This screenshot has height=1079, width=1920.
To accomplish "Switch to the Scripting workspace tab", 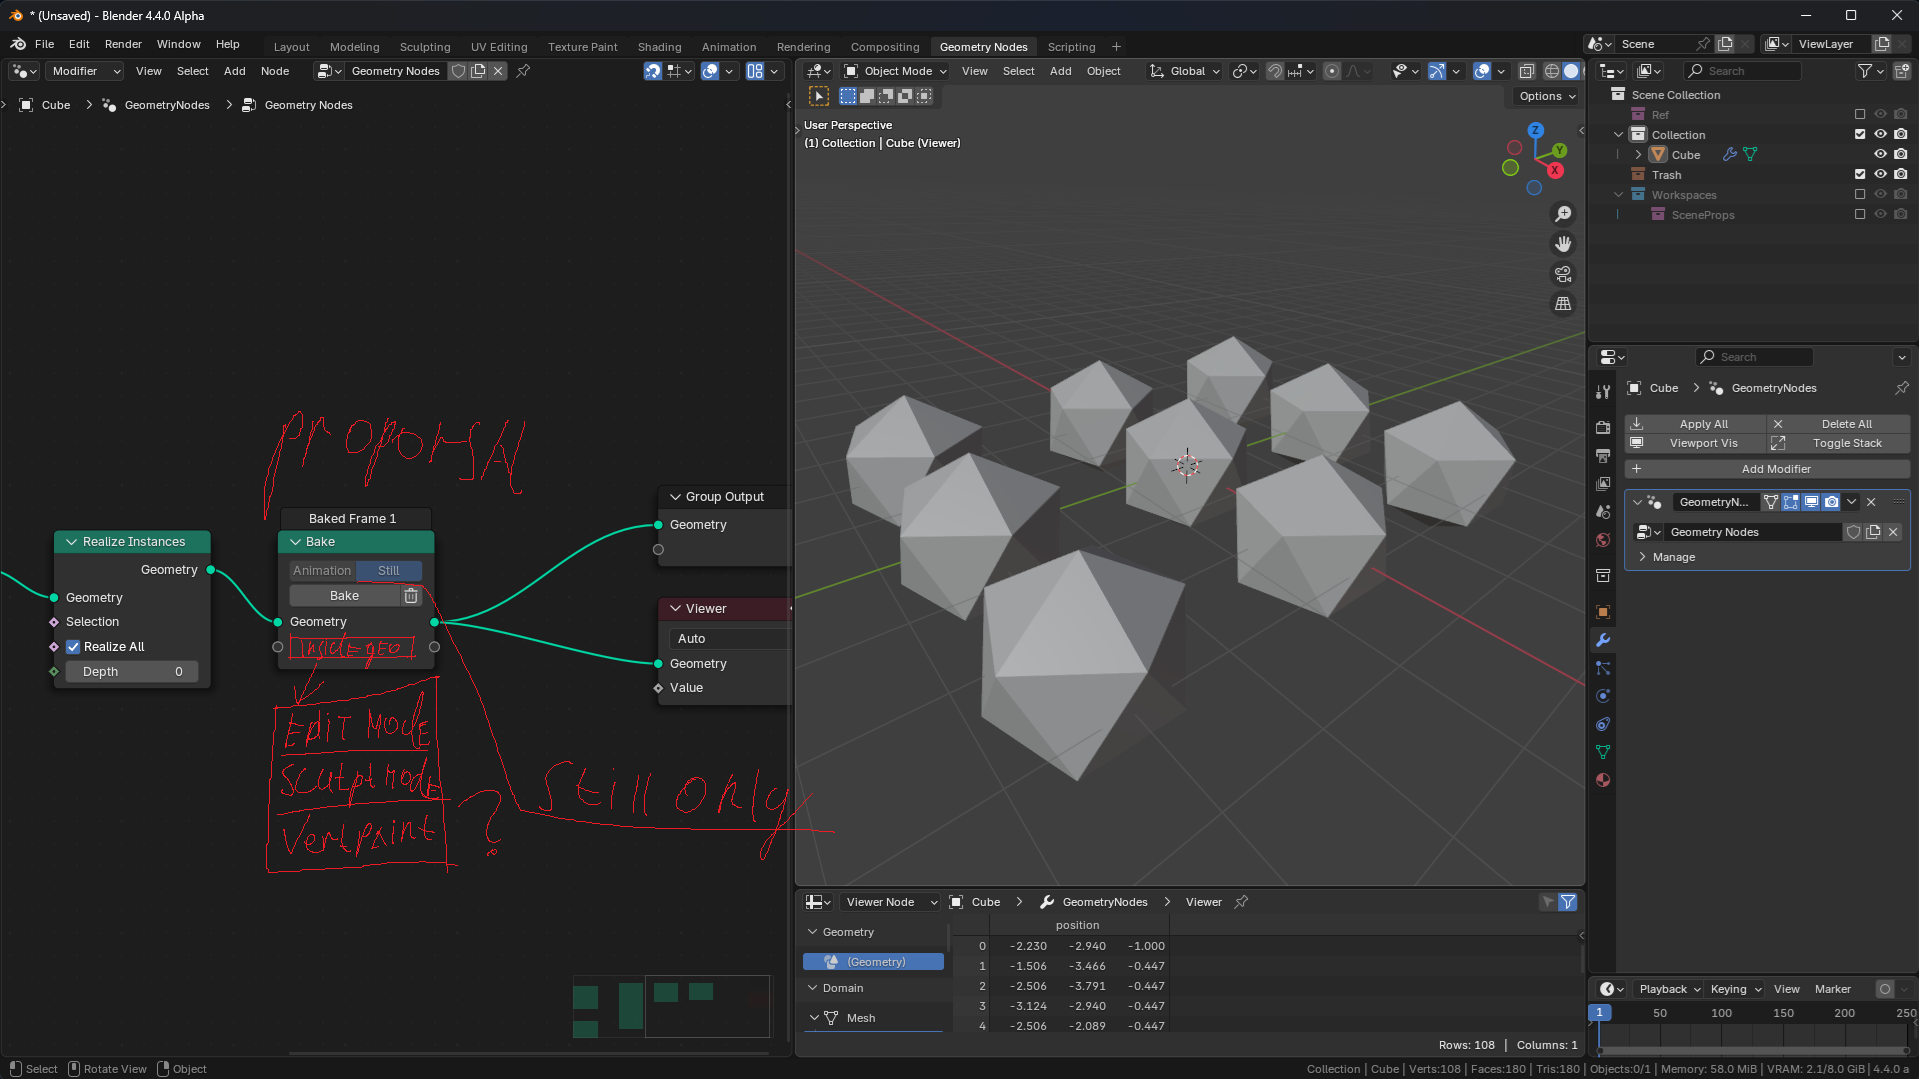I will tap(1071, 47).
